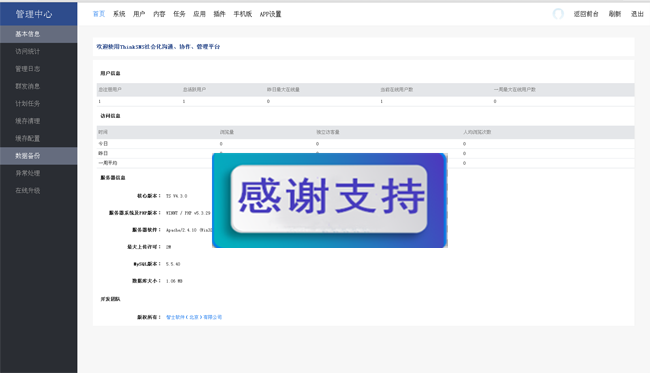Screen dimensions: 650x373
Task: Click the 时间 column header
Action: 103,132
